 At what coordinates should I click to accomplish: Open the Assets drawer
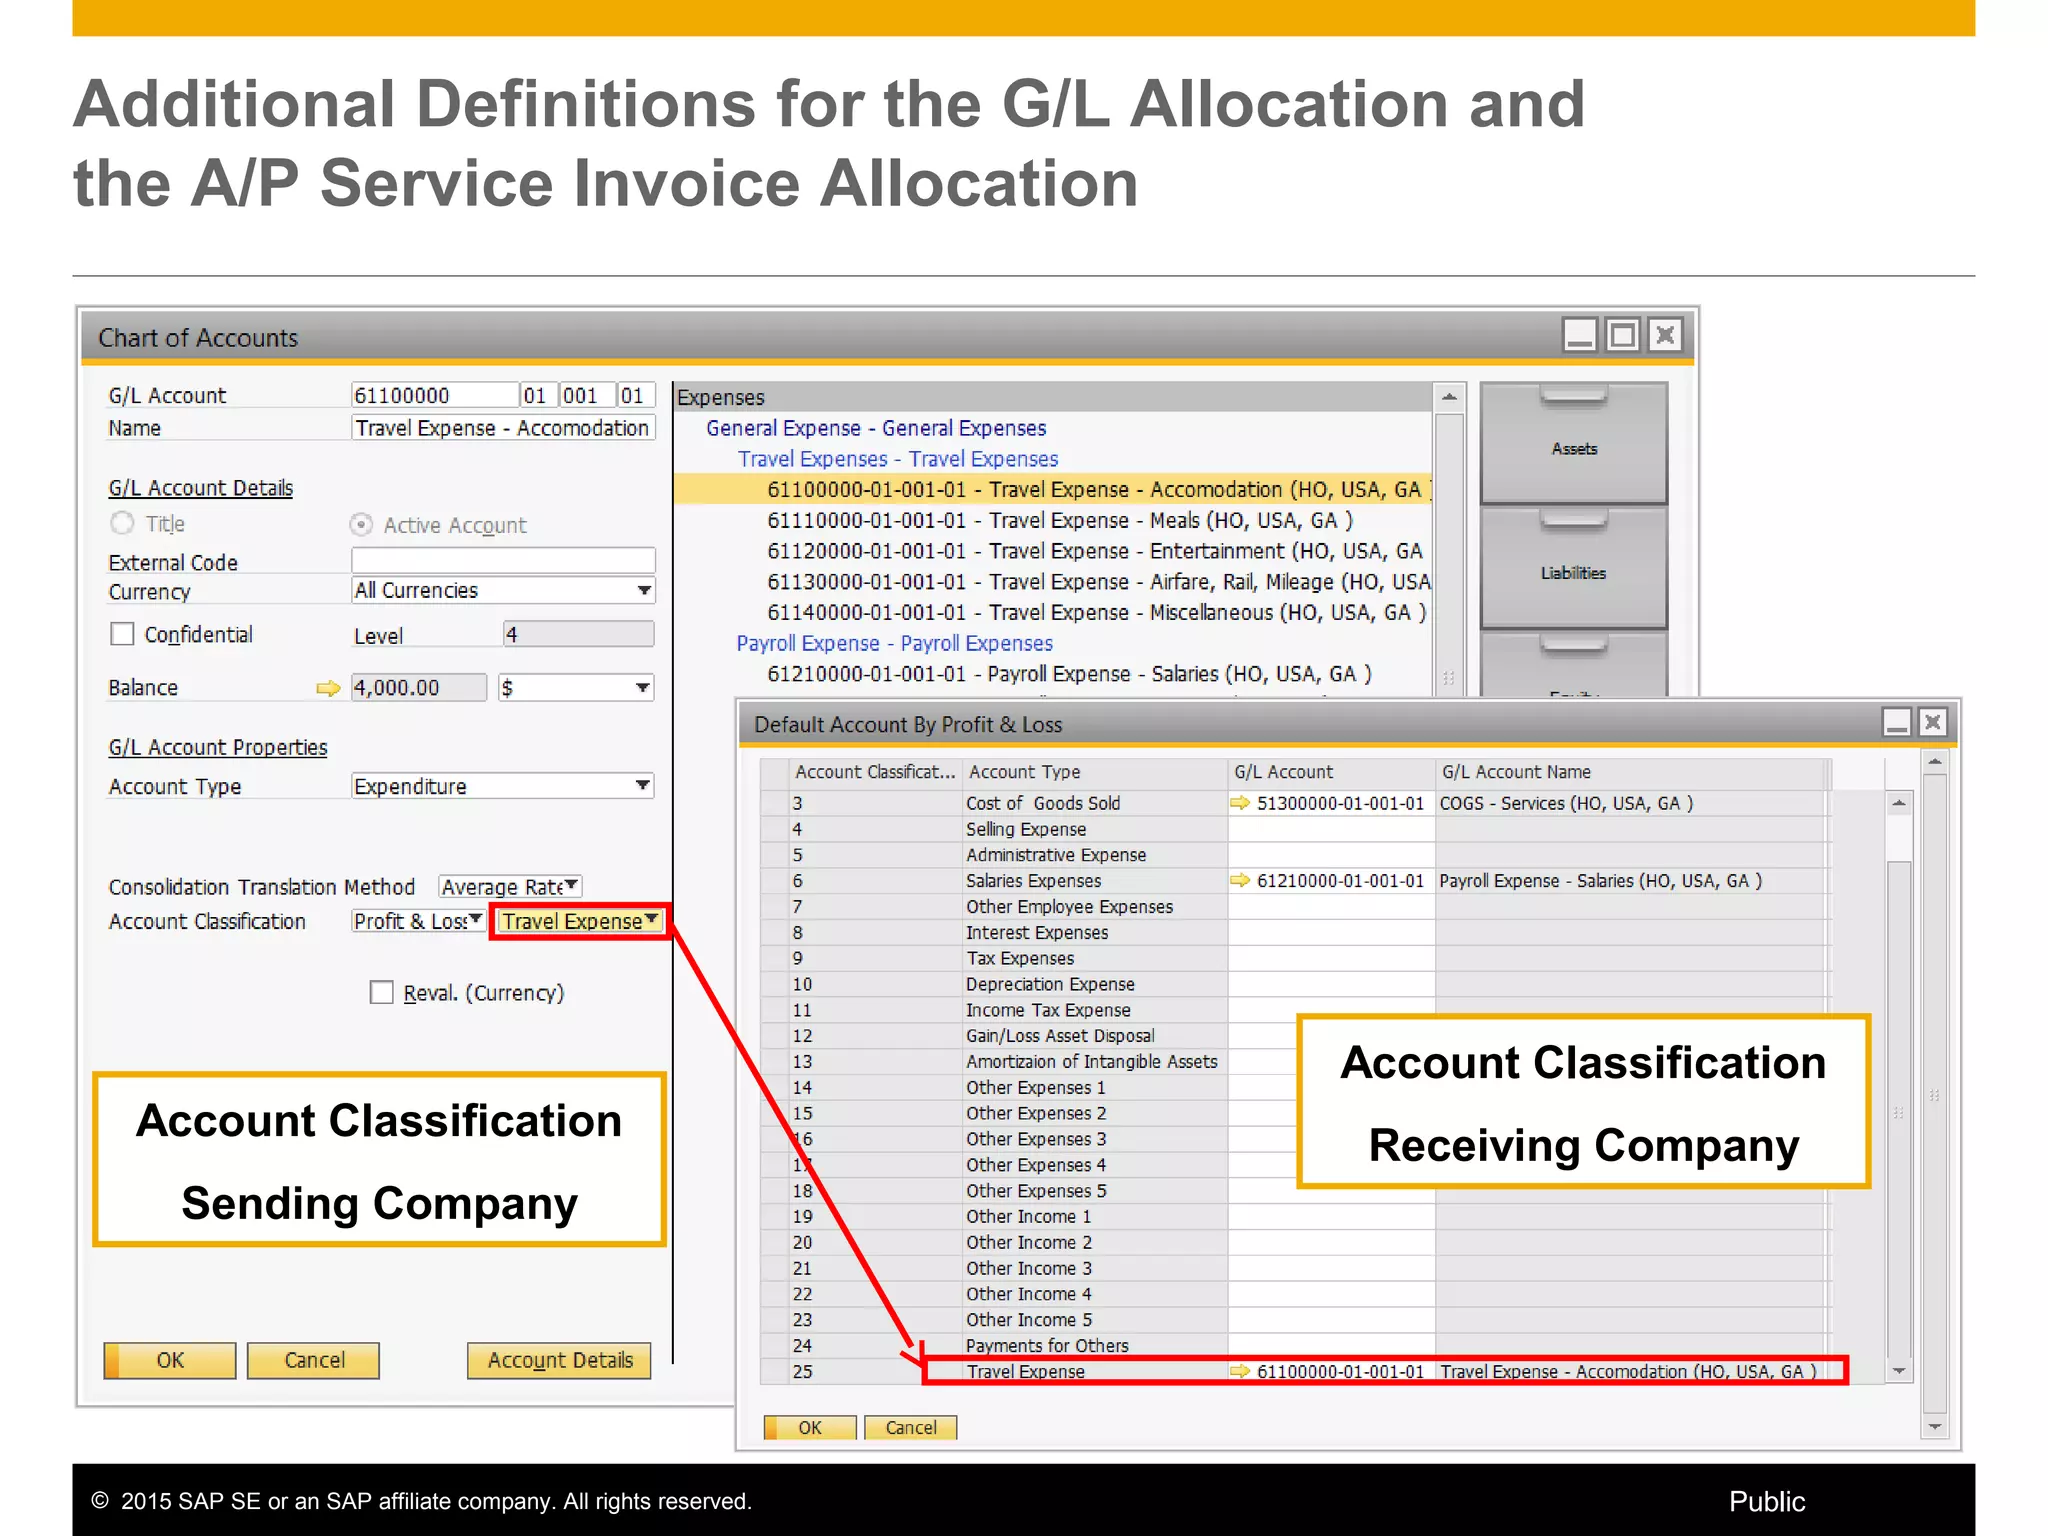coord(1573,444)
